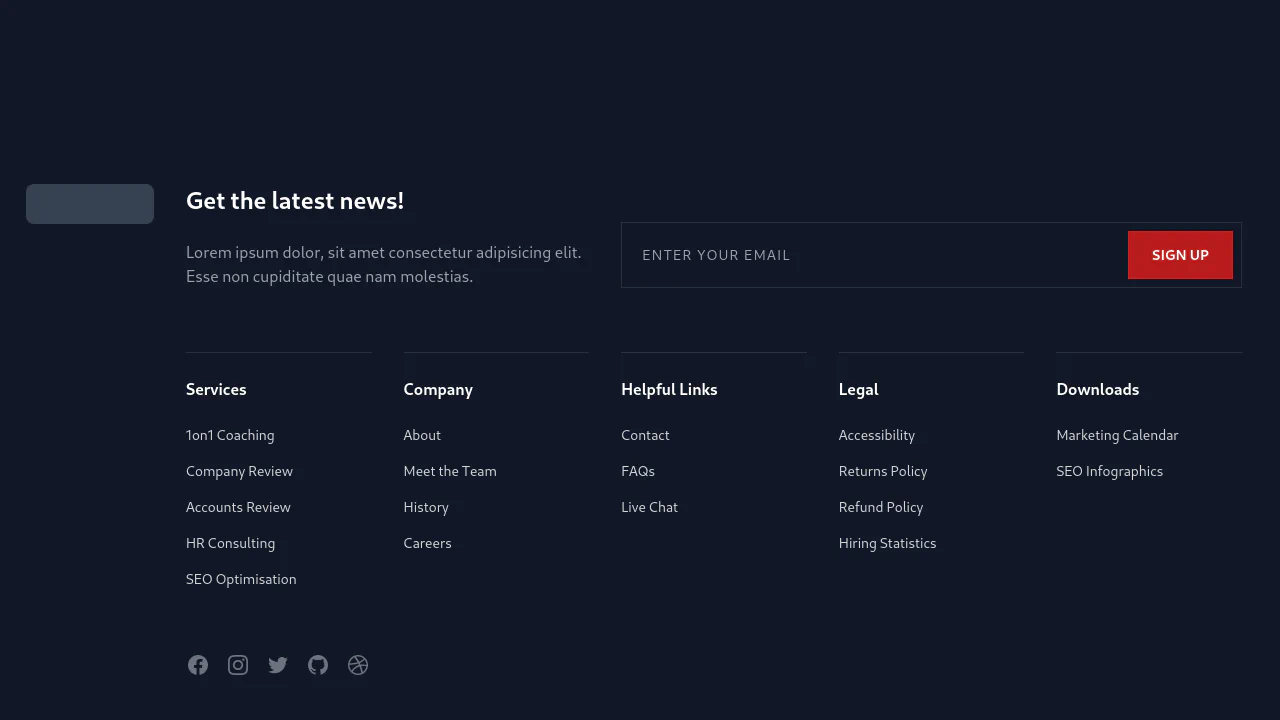Image resolution: width=1280 pixels, height=720 pixels.
Task: Open Accounts Review link
Action: pyautogui.click(x=238, y=507)
